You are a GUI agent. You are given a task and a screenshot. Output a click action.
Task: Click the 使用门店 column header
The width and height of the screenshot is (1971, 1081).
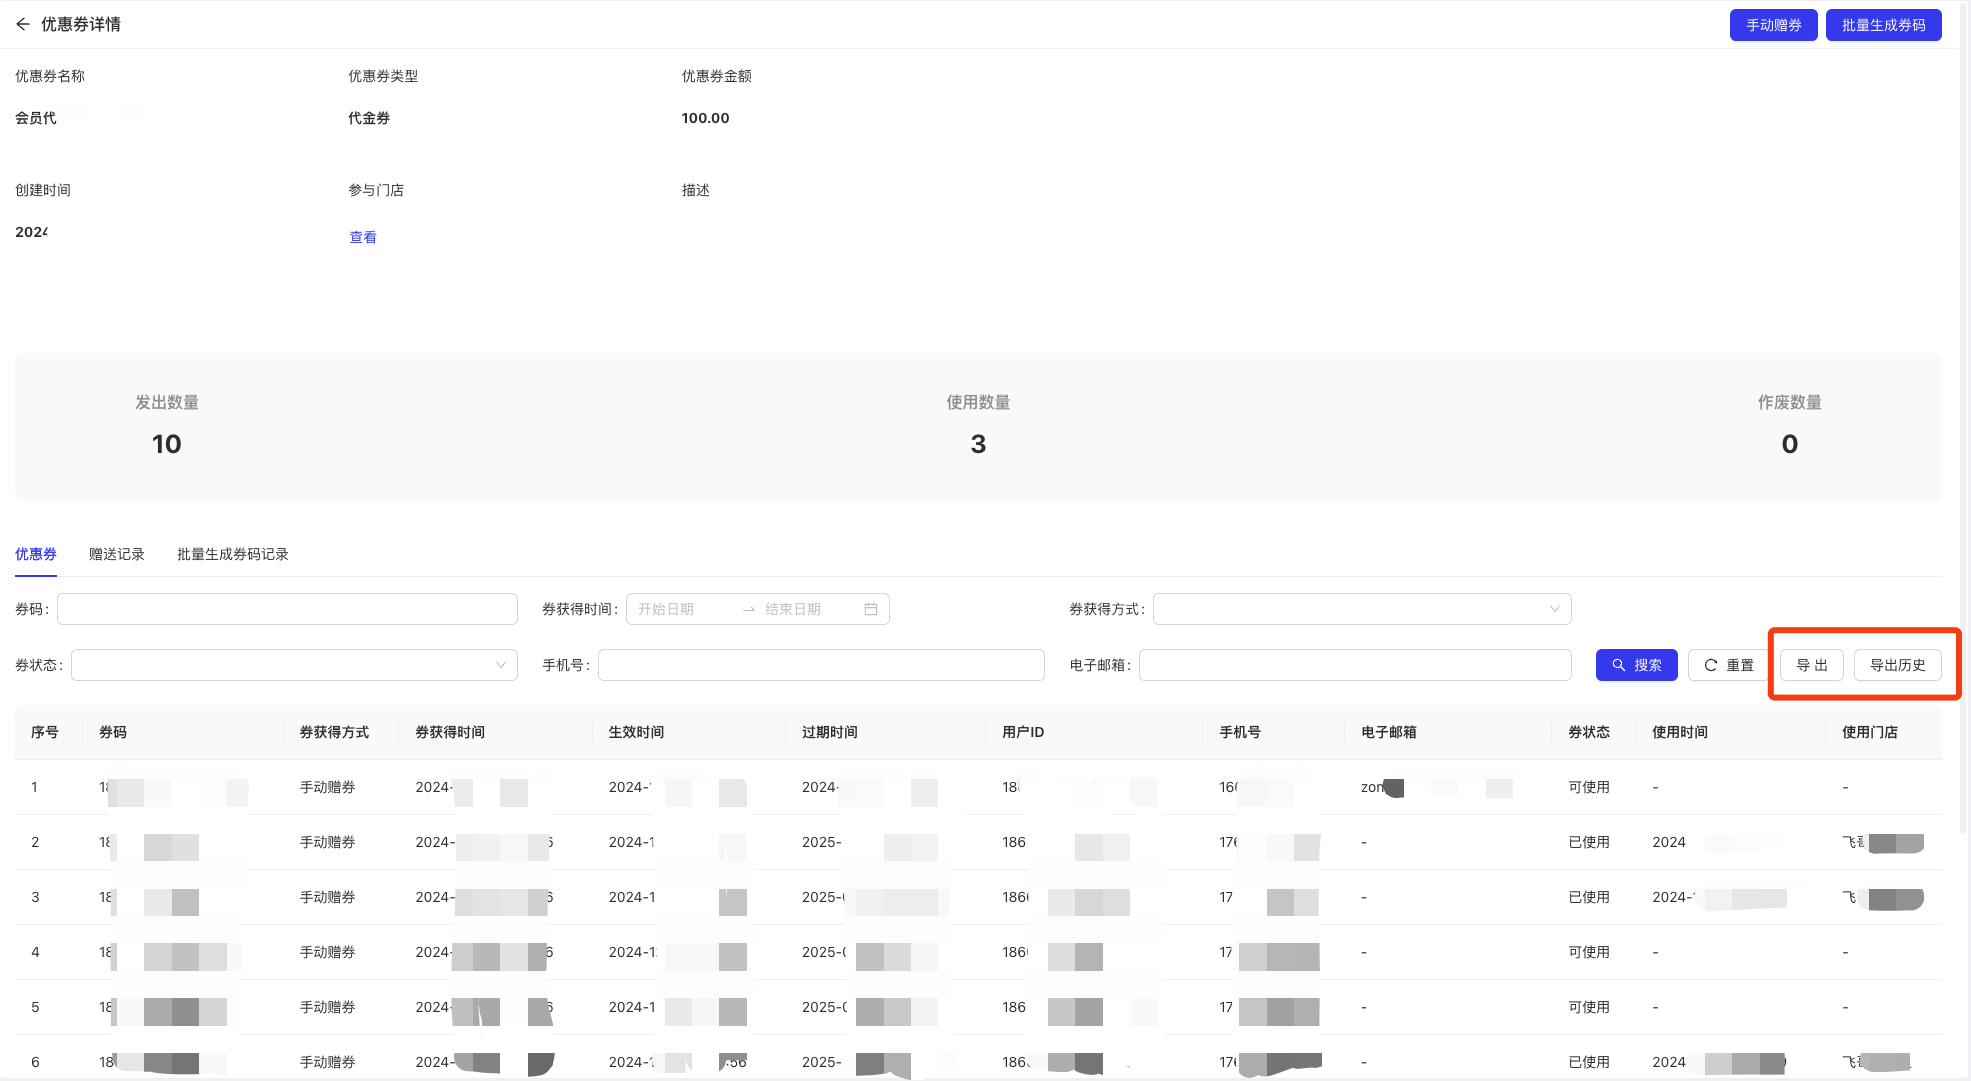[1869, 732]
